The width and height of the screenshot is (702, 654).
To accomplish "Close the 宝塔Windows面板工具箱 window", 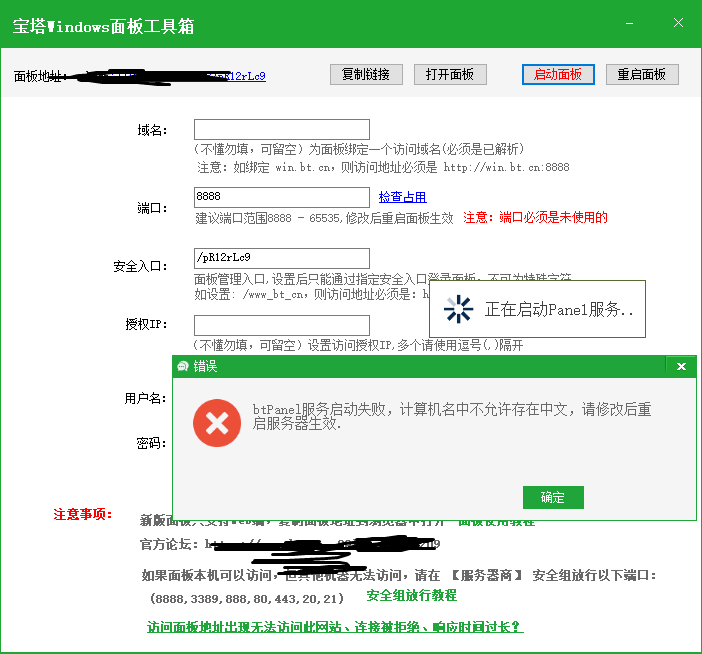I will tap(678, 23).
